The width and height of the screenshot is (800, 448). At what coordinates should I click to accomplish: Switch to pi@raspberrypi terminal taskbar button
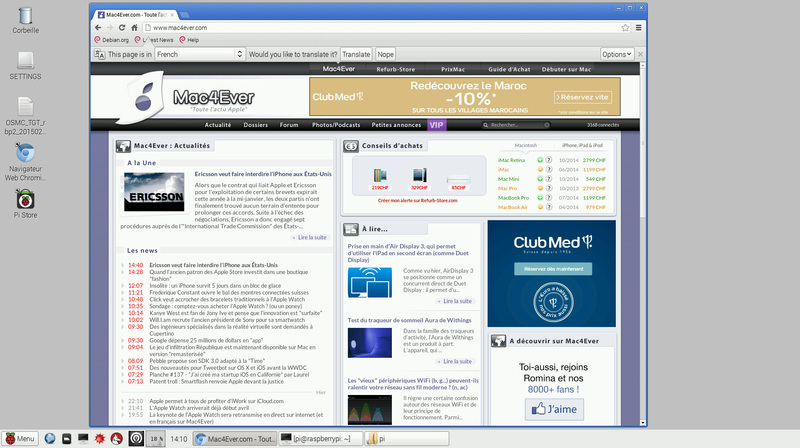point(321,438)
